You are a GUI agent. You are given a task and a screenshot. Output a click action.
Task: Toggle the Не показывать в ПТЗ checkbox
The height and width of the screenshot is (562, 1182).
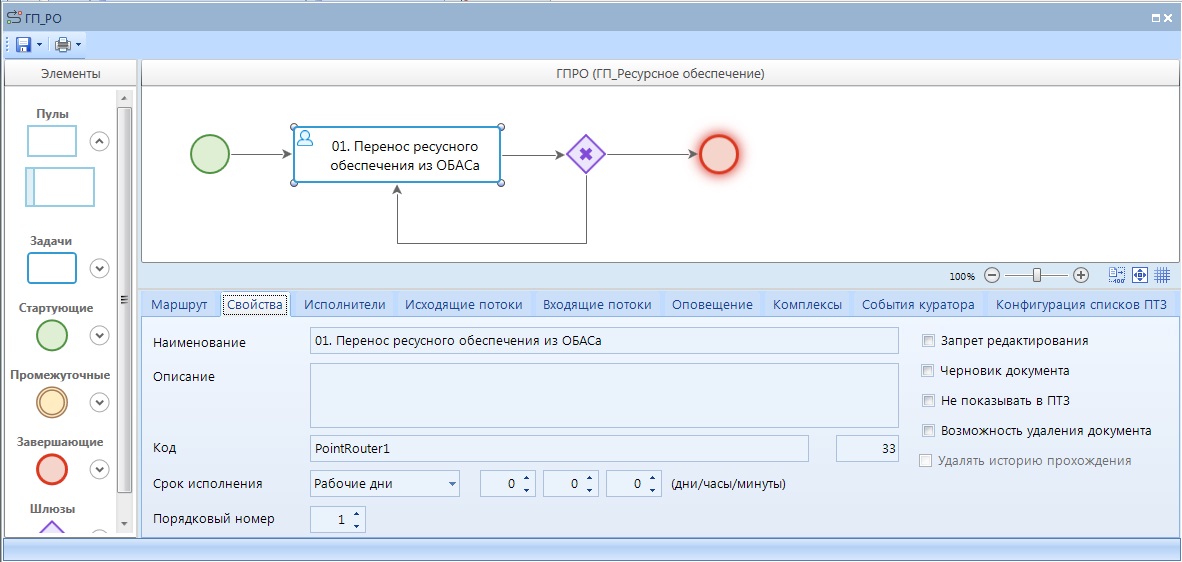click(x=929, y=401)
